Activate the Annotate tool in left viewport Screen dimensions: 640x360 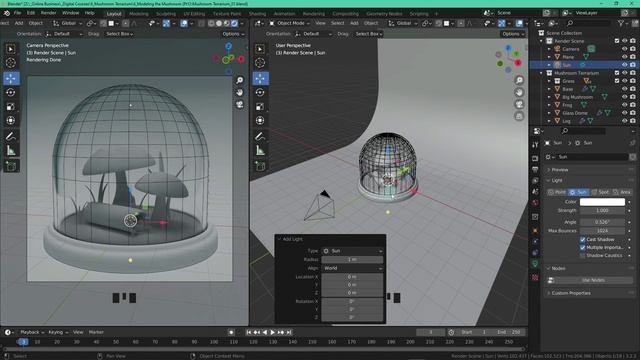pos(11,136)
